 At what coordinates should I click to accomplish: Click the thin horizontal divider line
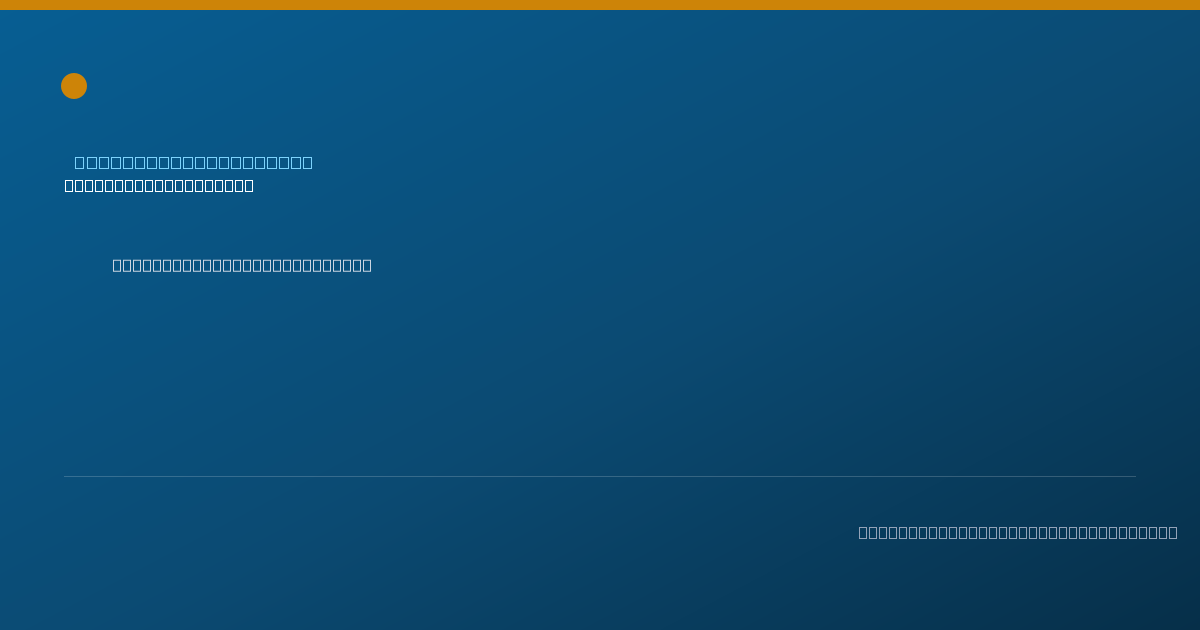tap(600, 476)
